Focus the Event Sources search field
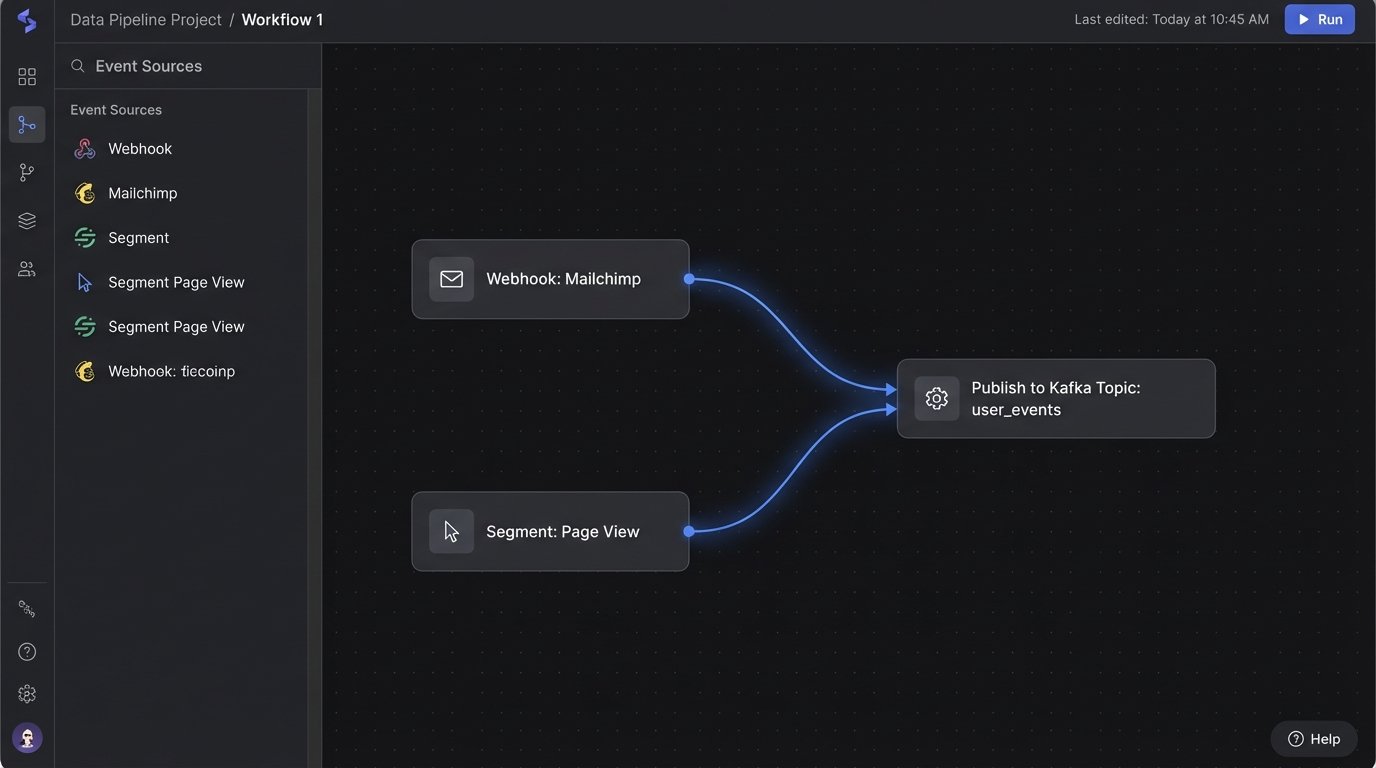Screen dimensions: 1376x768 [190, 66]
